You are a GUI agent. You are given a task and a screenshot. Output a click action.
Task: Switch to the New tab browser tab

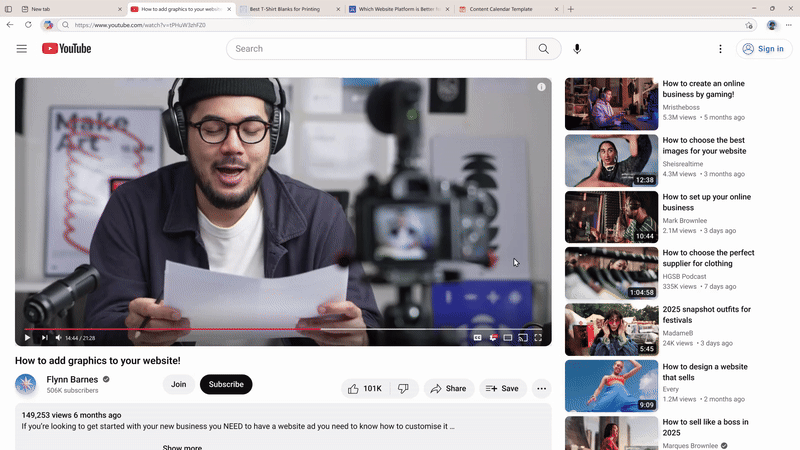71,9
